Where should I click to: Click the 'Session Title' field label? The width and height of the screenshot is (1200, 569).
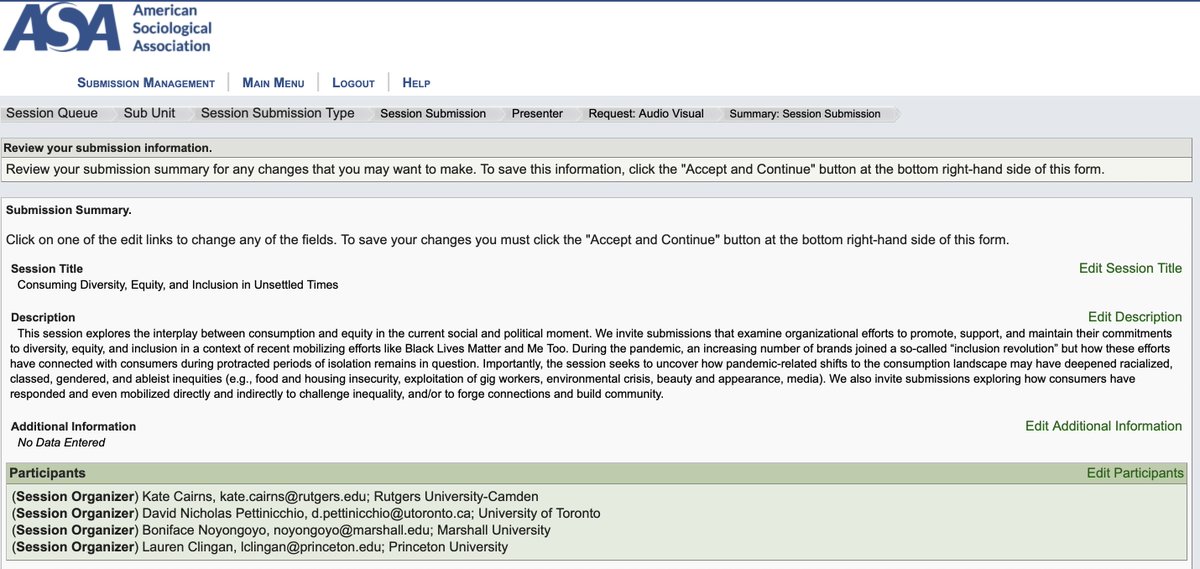pyautogui.click(x=47, y=269)
